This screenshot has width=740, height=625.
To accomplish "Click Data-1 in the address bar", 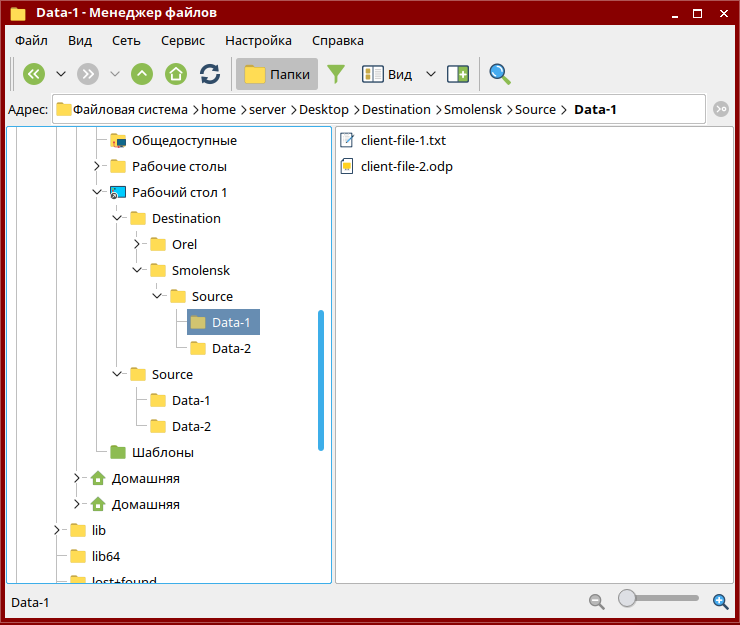I will [595, 110].
